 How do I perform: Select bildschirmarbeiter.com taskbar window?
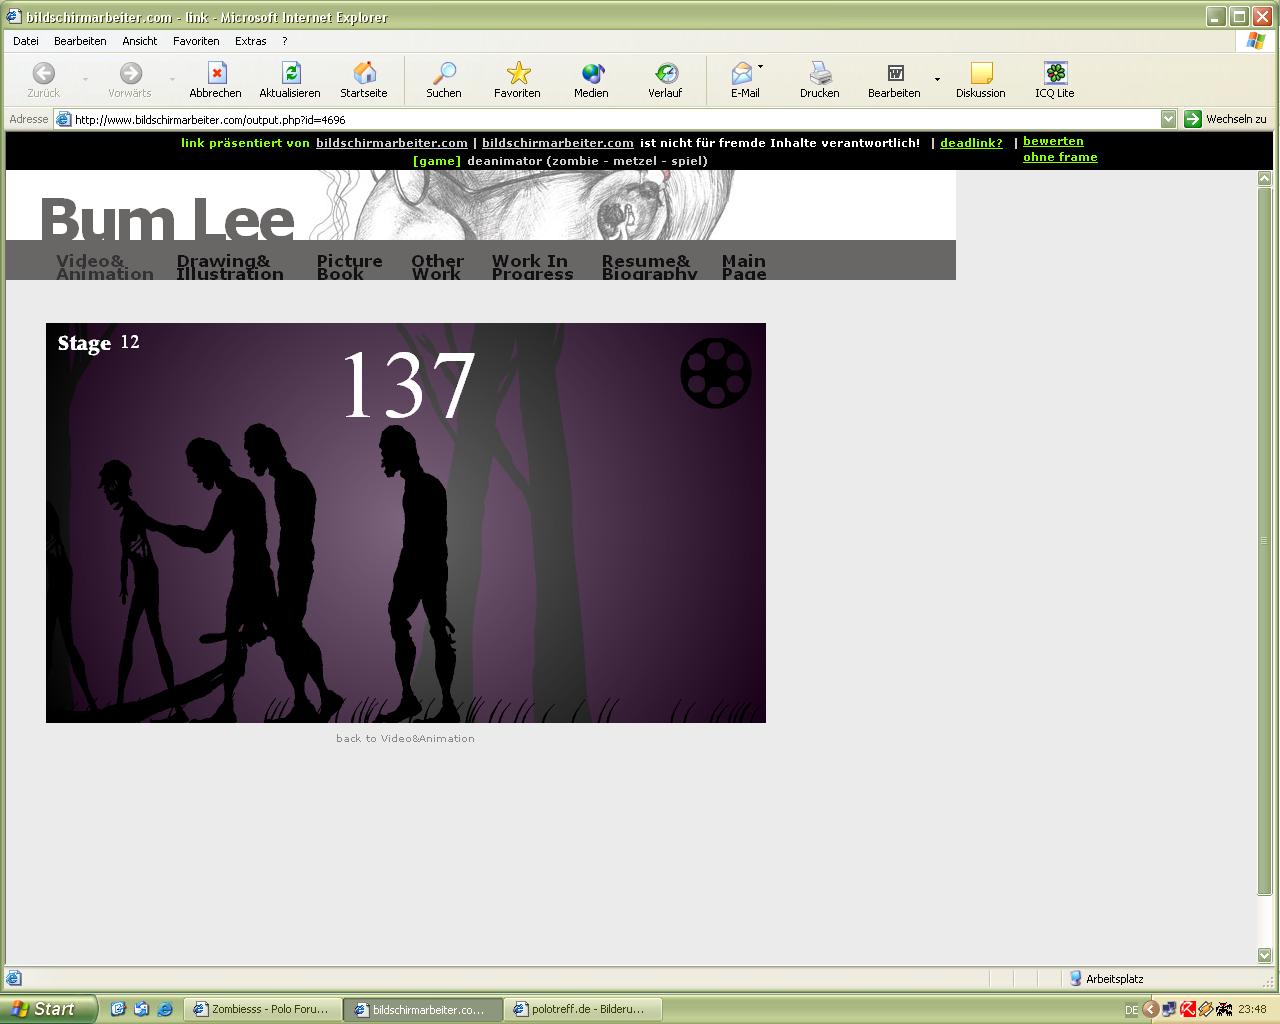pyautogui.click(x=422, y=1010)
